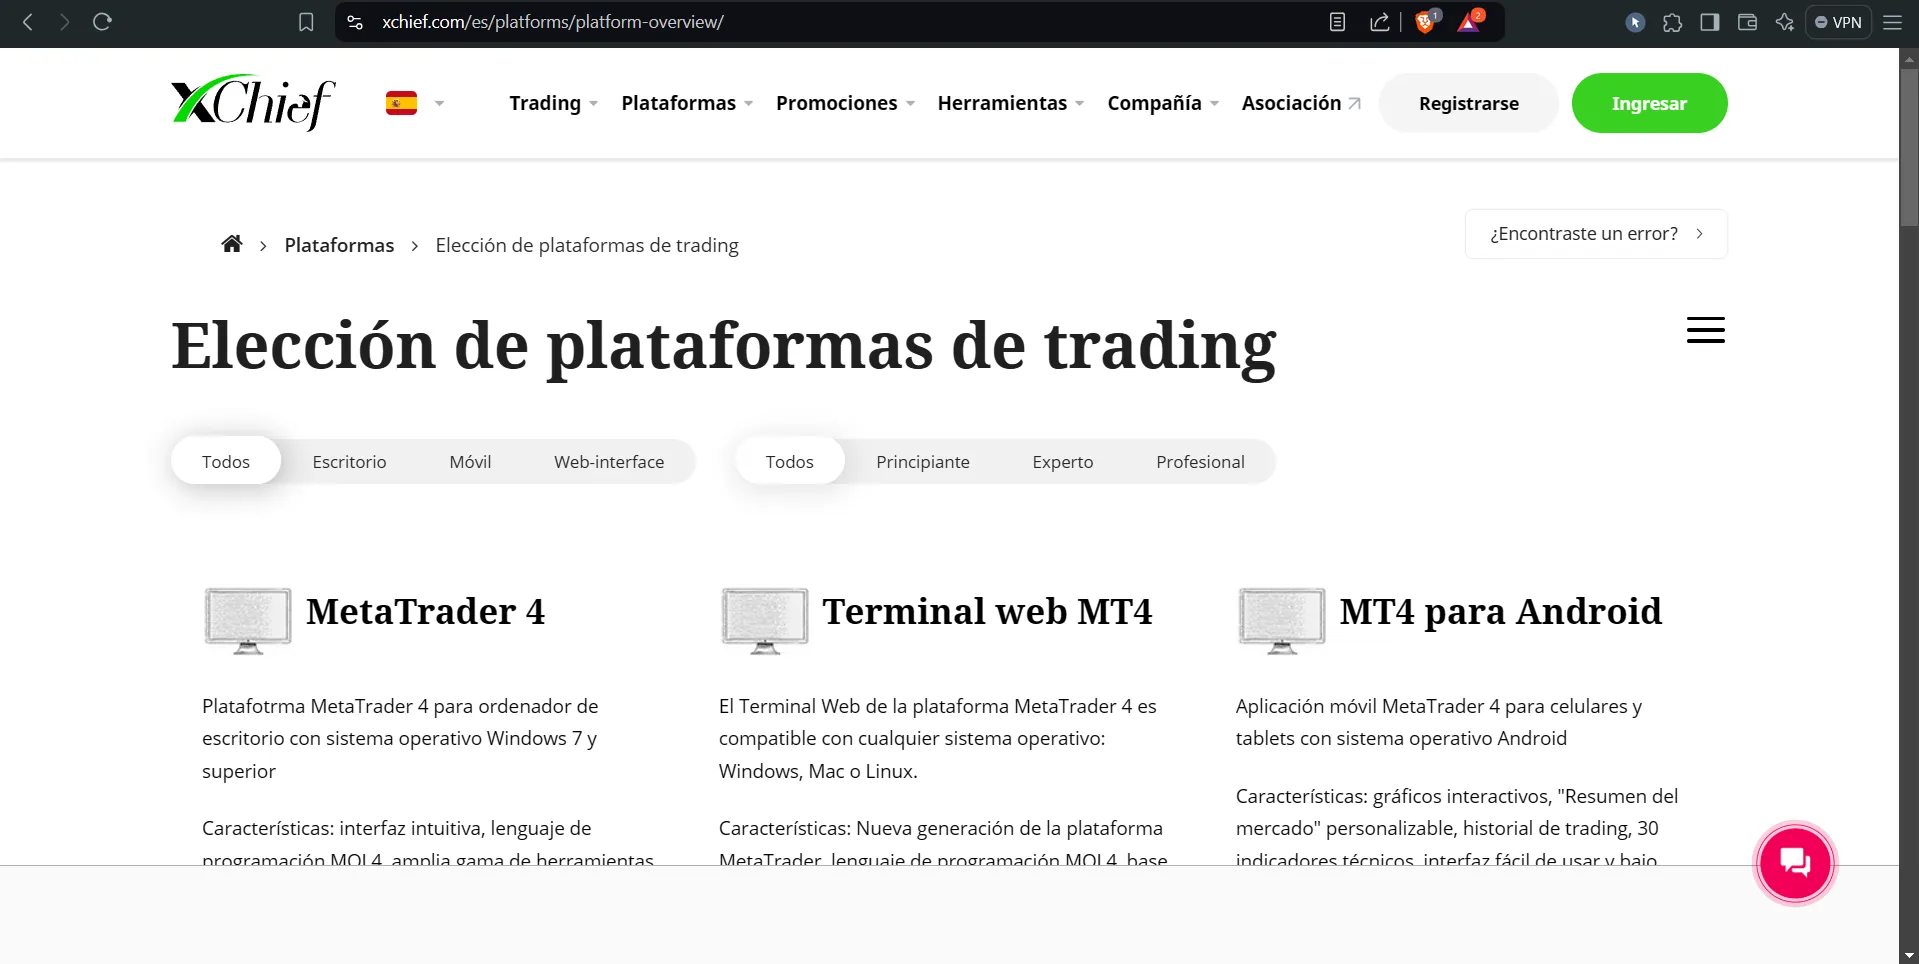This screenshot has height=964, width=1919.
Task: Filter platforms by Escritorio
Action: point(349,462)
